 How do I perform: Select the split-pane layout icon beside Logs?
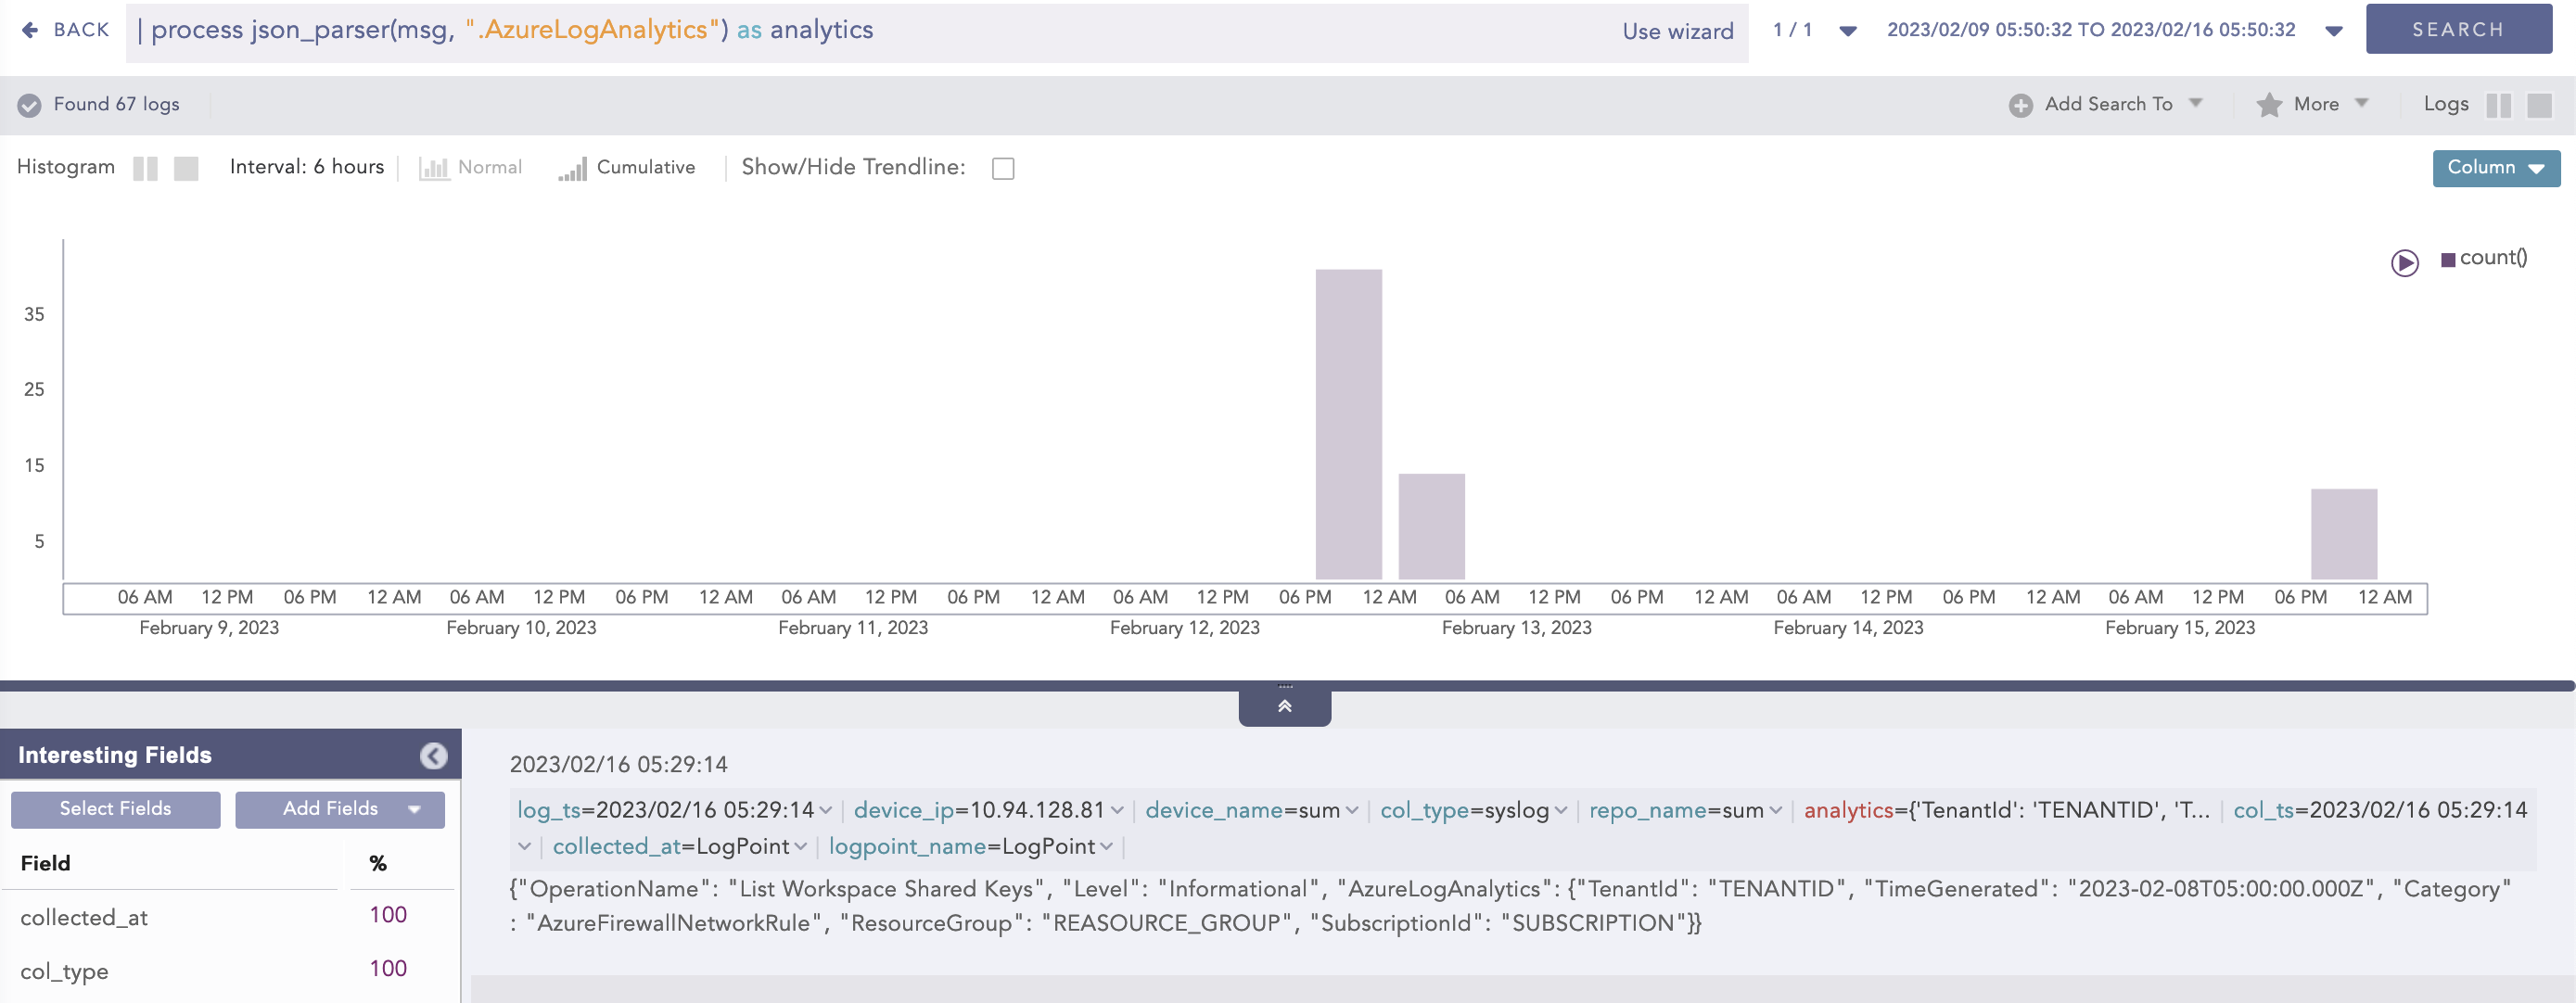[2501, 104]
